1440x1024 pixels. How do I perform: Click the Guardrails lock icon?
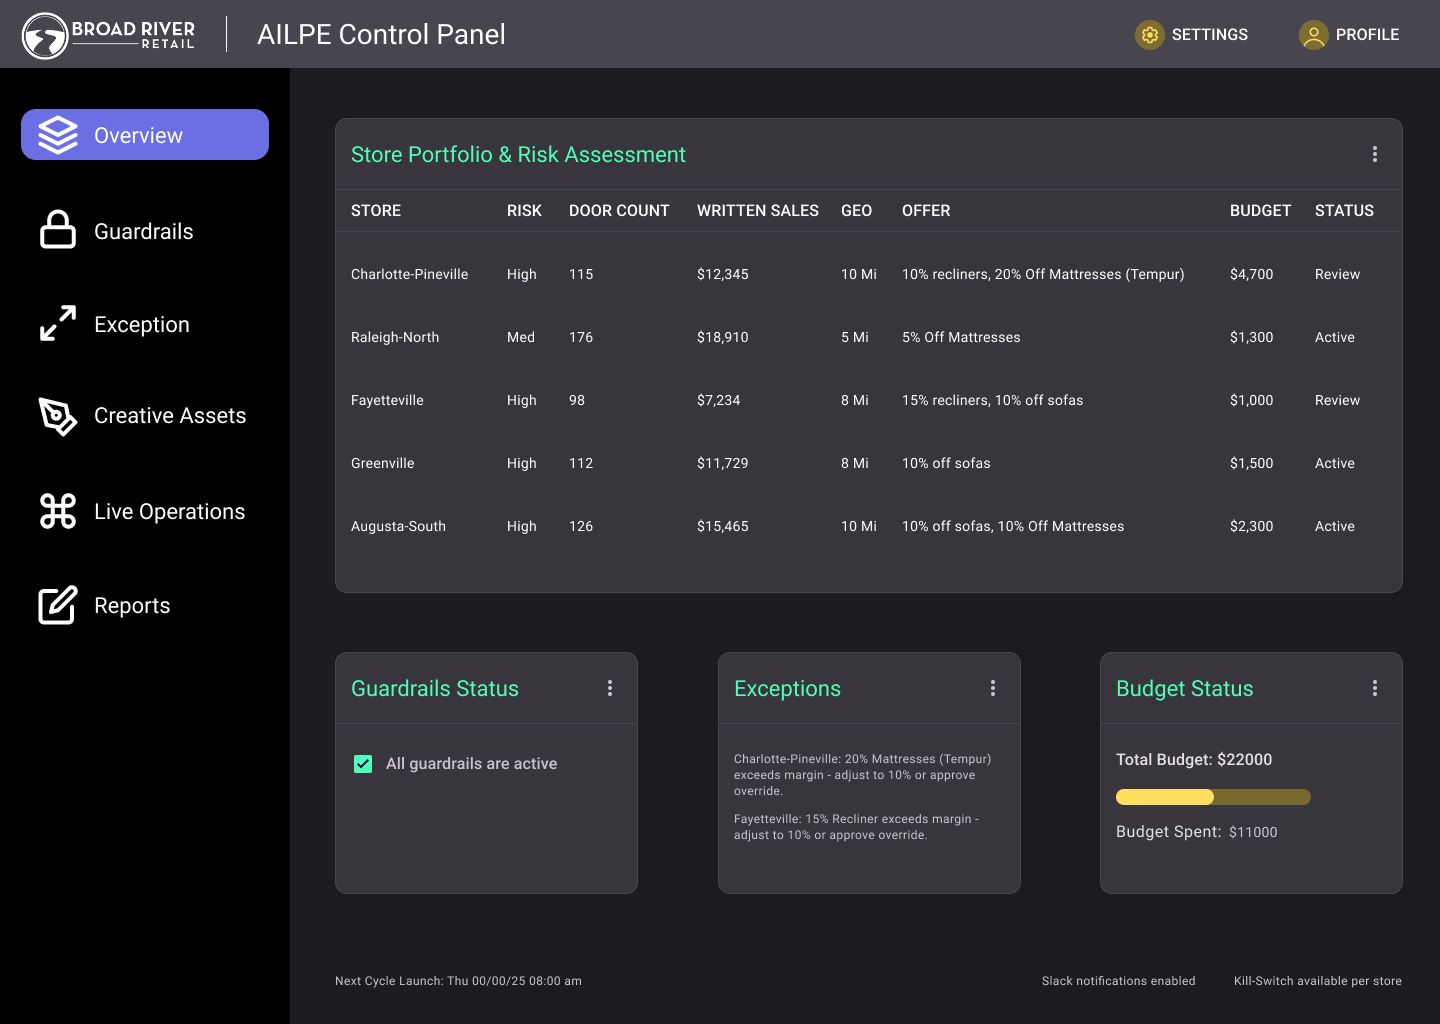click(x=58, y=230)
